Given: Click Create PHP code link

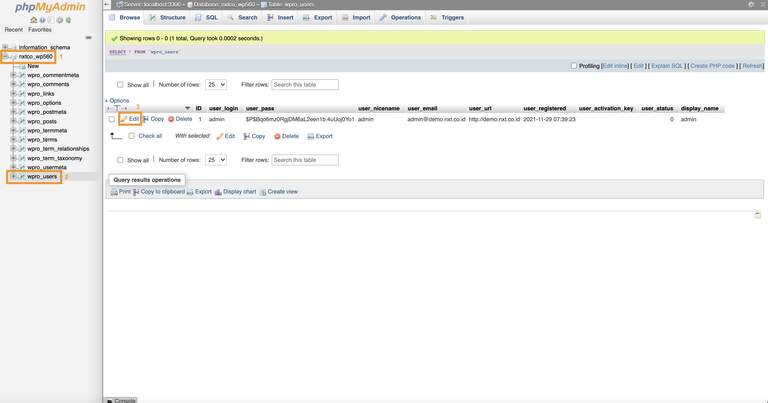Looking at the screenshot, I should tap(712, 66).
